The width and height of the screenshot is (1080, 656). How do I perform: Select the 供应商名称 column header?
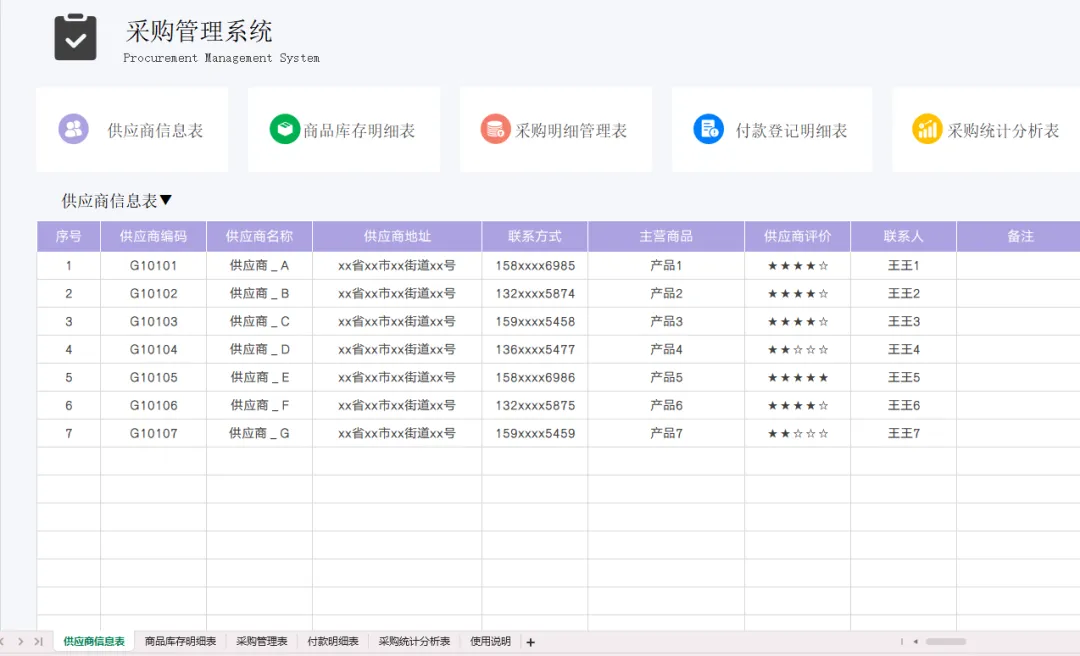(x=260, y=236)
